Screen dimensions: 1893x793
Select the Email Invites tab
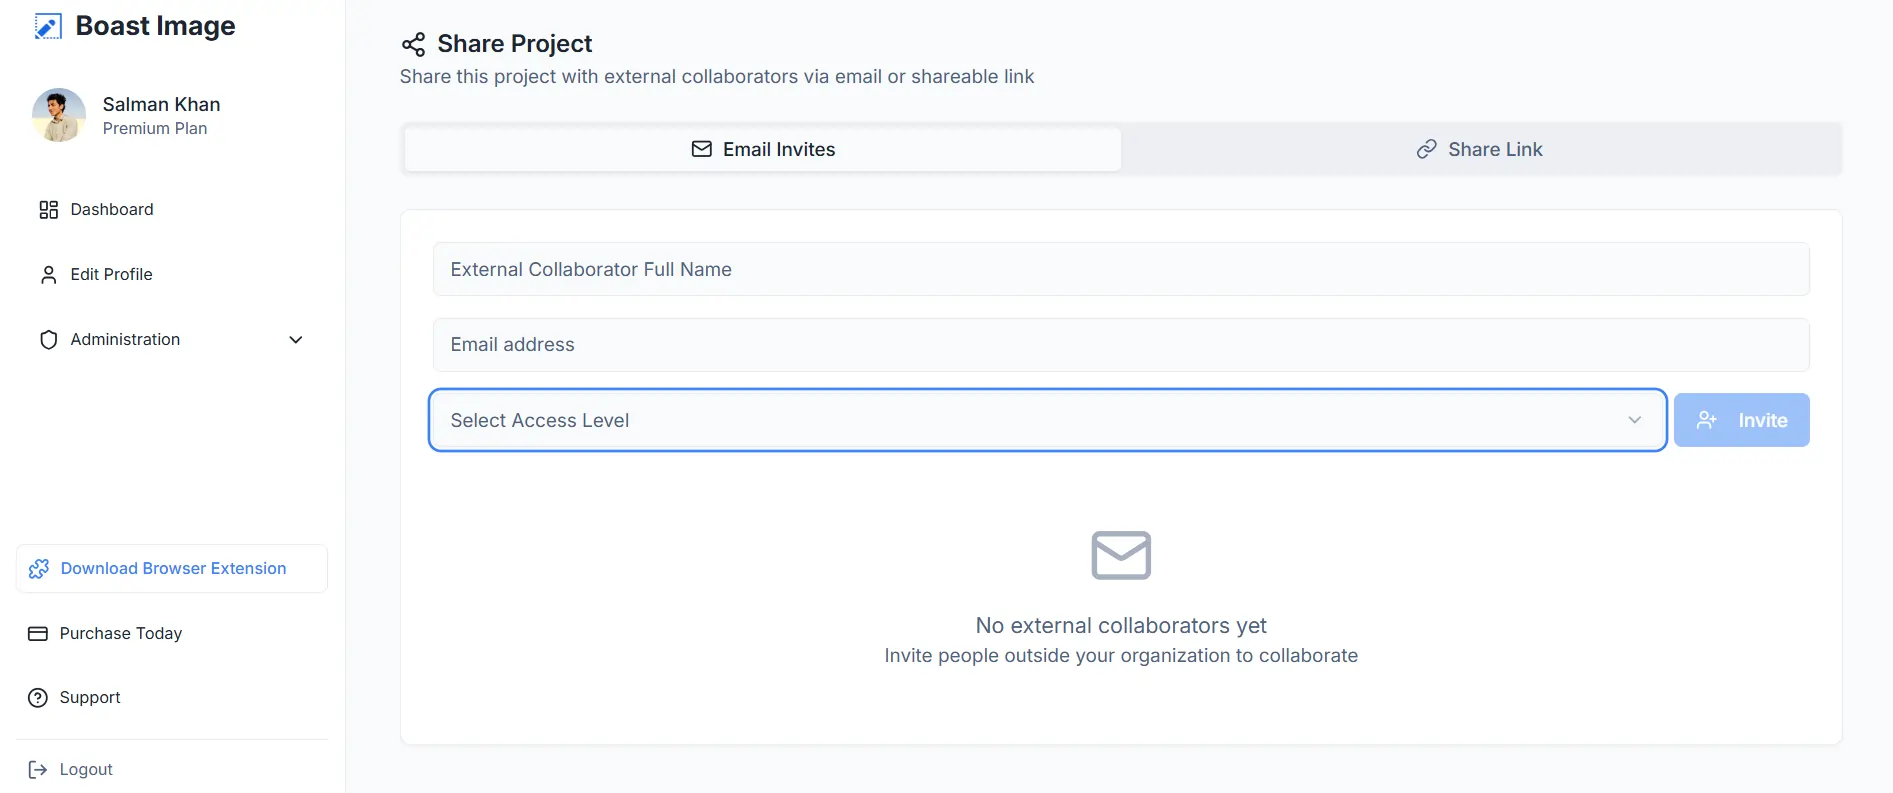762,148
